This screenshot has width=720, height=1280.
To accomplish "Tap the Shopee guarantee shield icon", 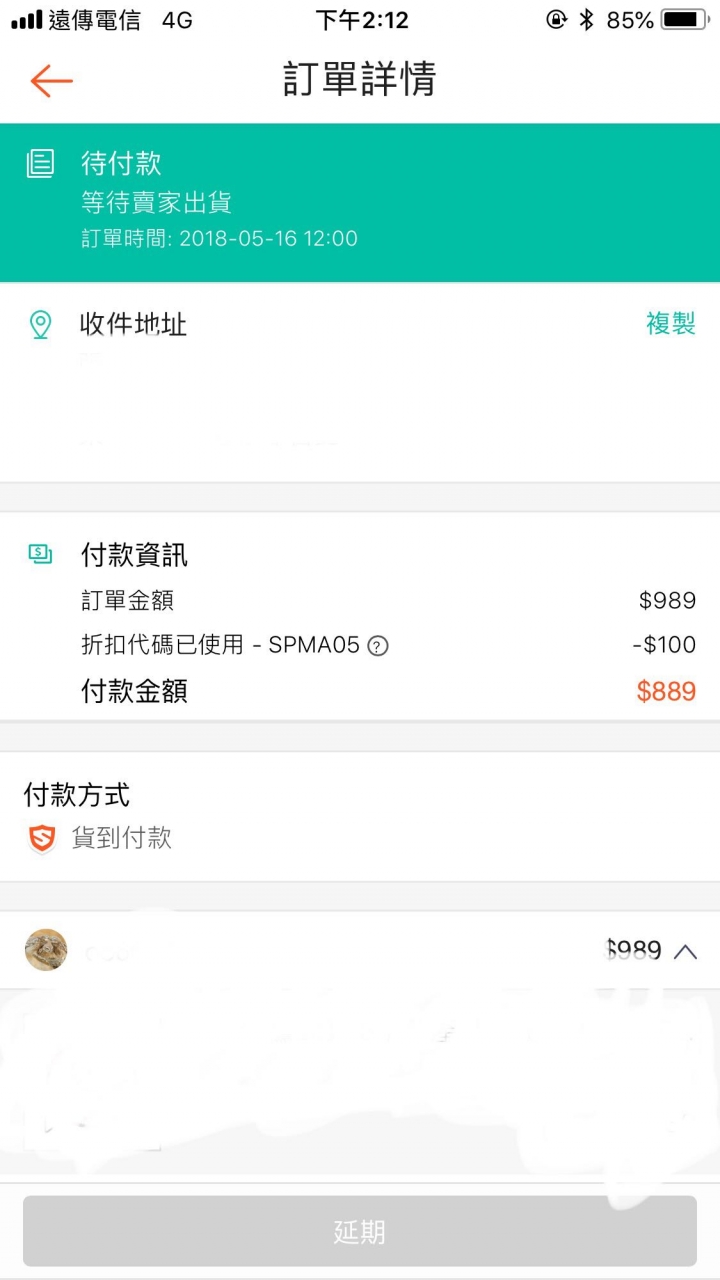I will click(x=42, y=838).
